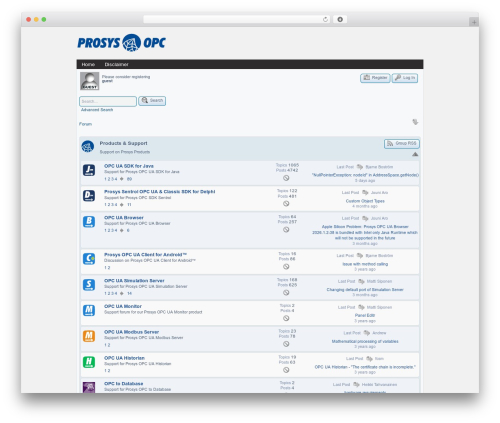Click the orange Modbus Server icon
500x423 pixels.
tap(89, 336)
